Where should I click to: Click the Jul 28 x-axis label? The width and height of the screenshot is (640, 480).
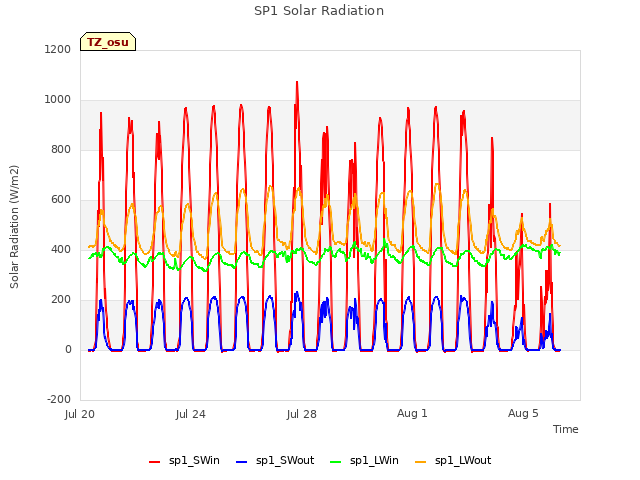[302, 414]
